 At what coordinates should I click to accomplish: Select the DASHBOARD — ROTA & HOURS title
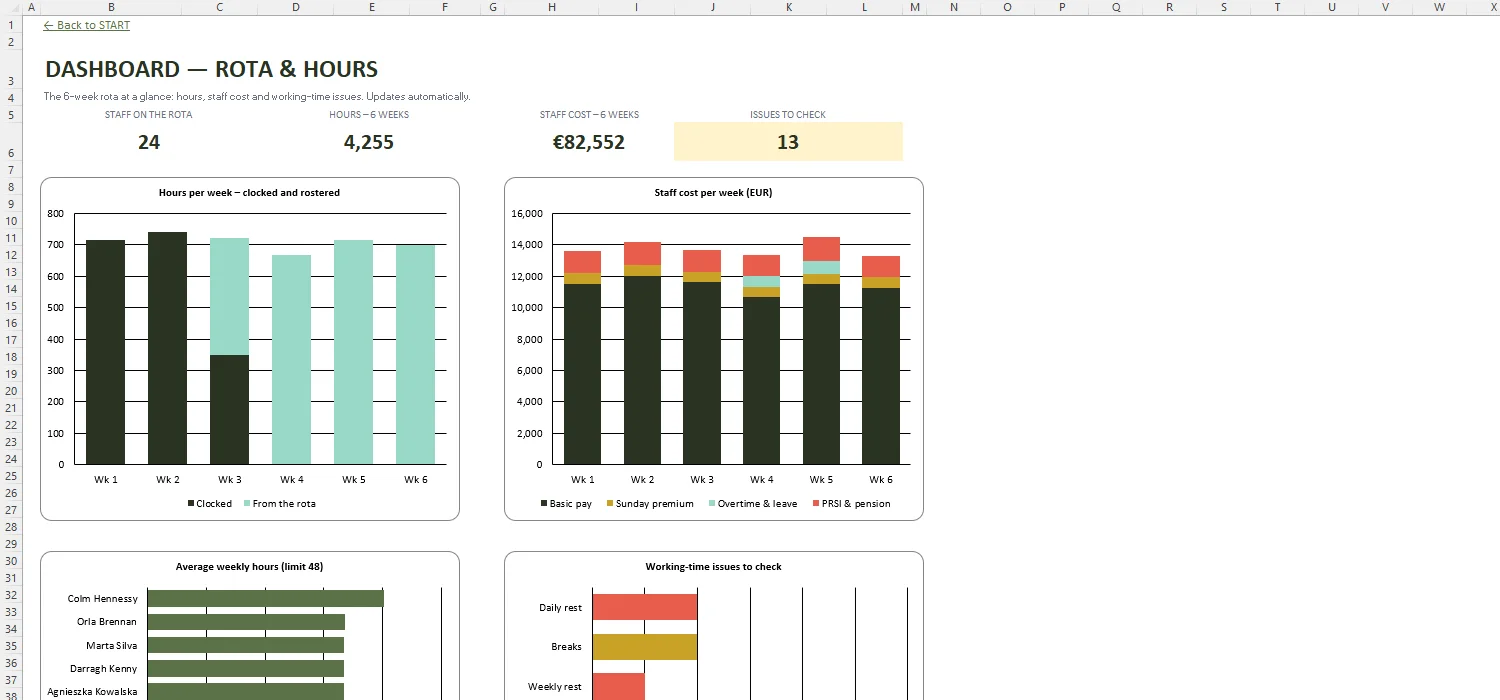tap(212, 69)
